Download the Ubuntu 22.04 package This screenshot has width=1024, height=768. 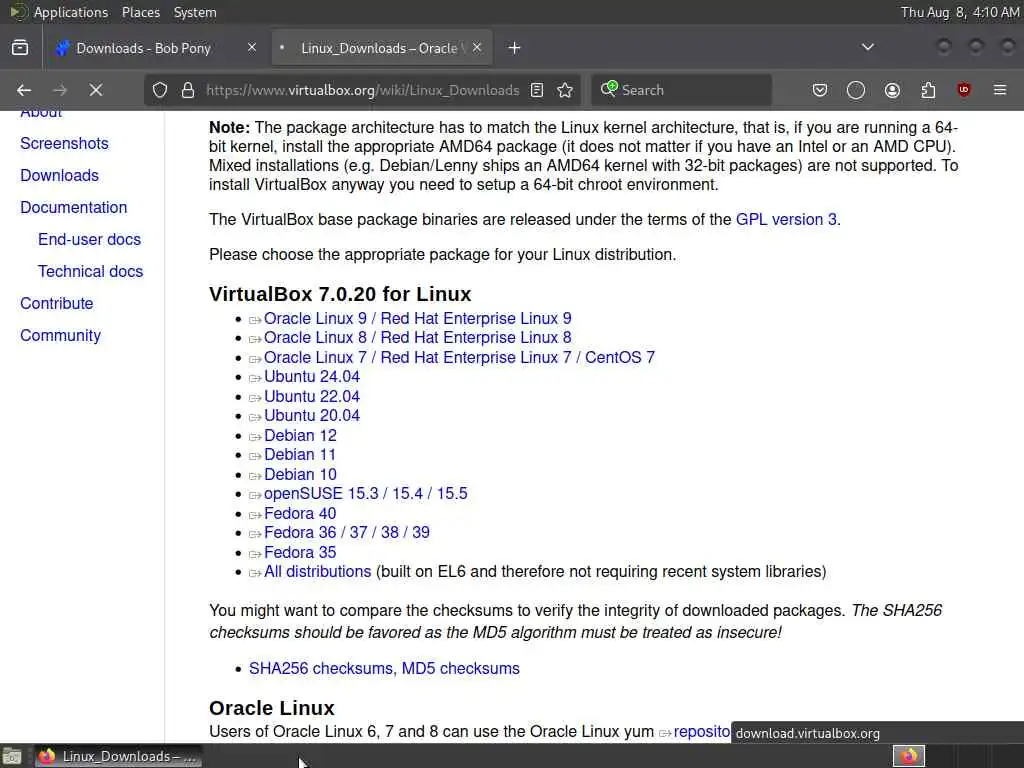tap(312, 397)
